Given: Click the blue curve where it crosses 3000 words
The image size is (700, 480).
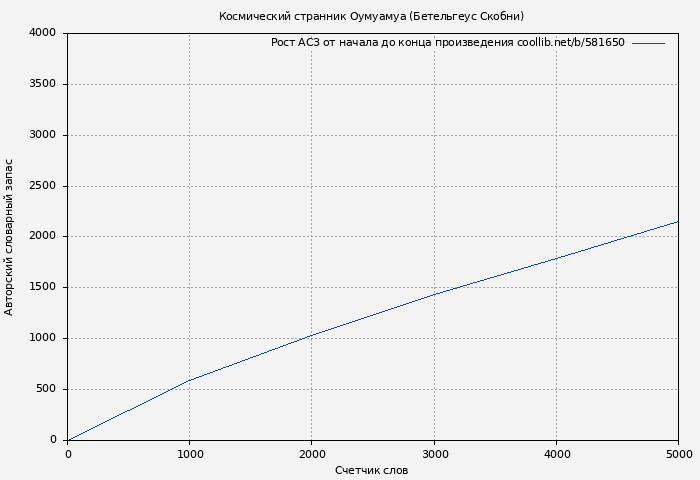Looking at the screenshot, I should (x=434, y=294).
